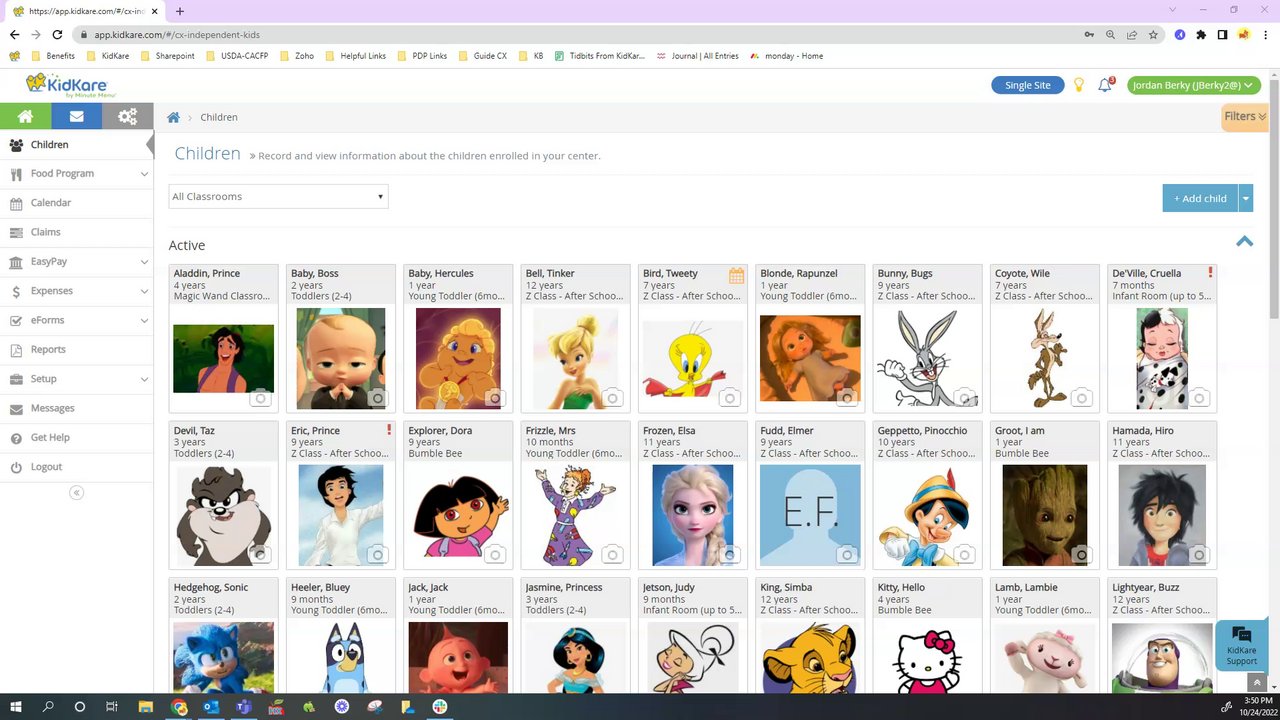Open Calendar in the sidebar
This screenshot has width=1280, height=720.
point(76,203)
